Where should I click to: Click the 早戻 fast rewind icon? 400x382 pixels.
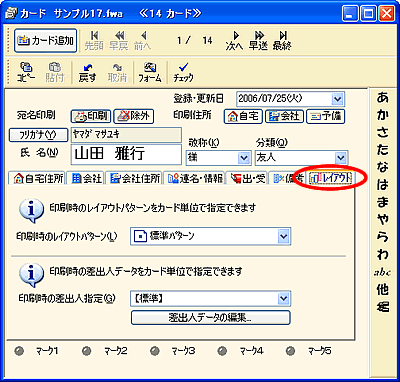pos(119,41)
